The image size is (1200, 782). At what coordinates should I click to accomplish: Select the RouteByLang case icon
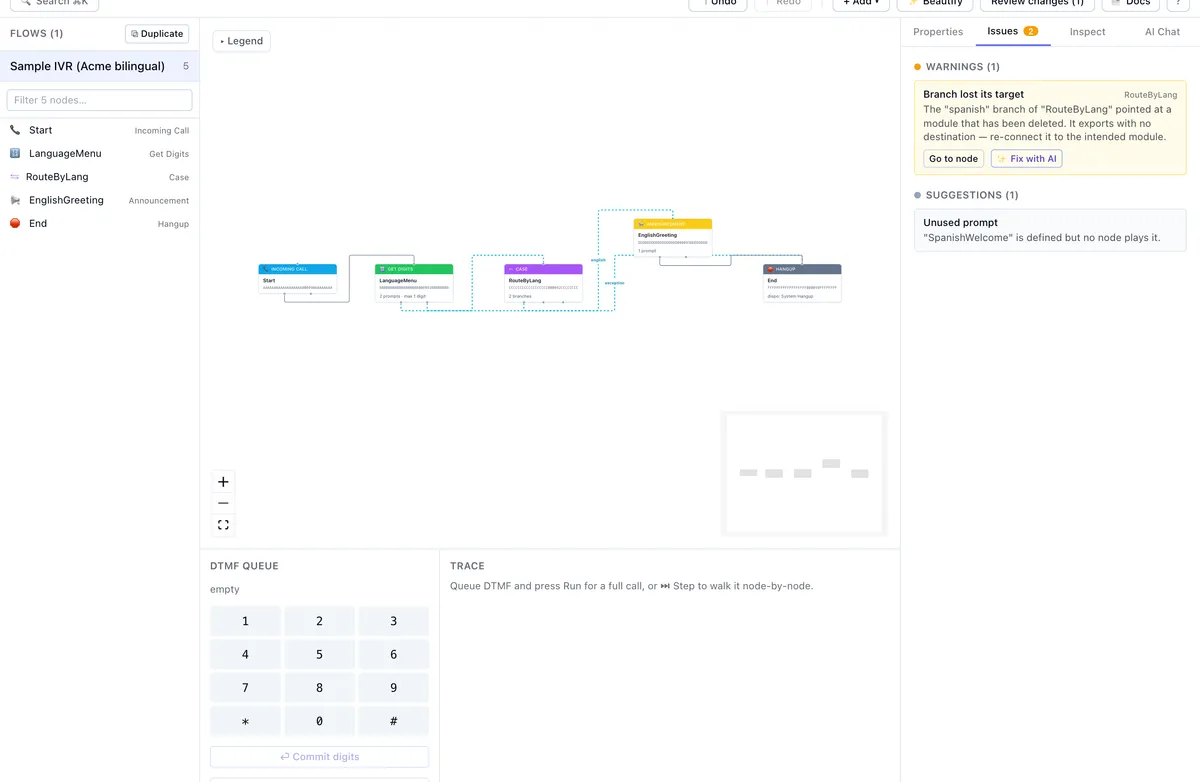click(x=15, y=177)
